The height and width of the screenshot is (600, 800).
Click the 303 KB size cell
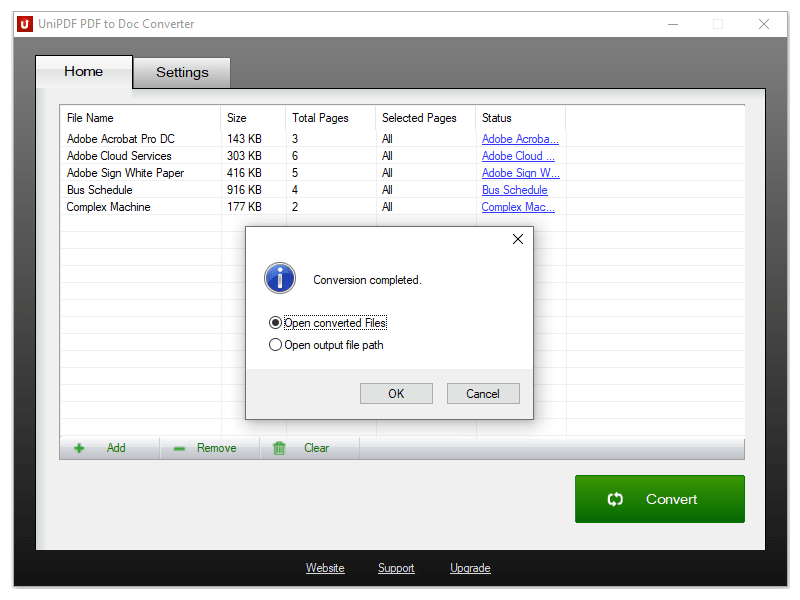pyautogui.click(x=244, y=156)
